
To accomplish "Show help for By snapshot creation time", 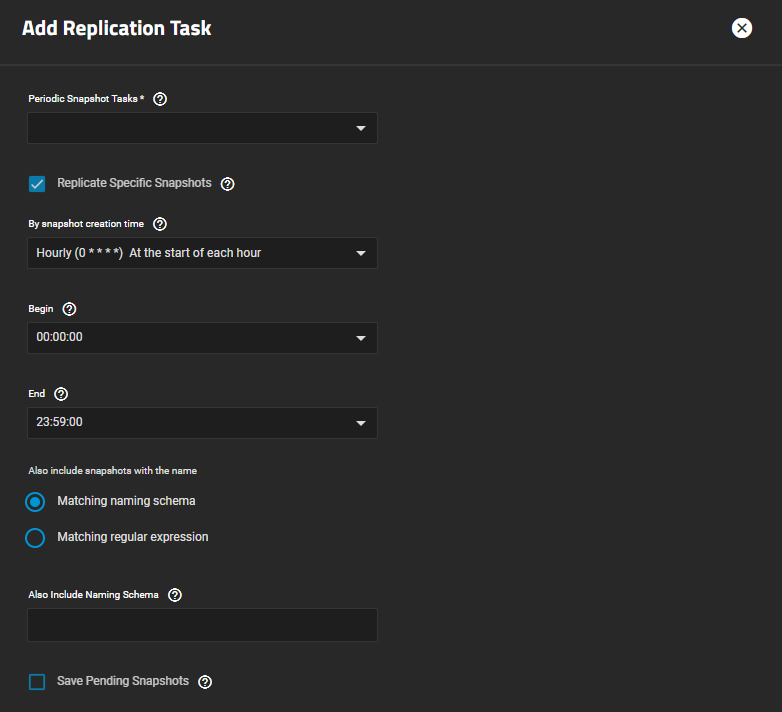I will (x=160, y=224).
